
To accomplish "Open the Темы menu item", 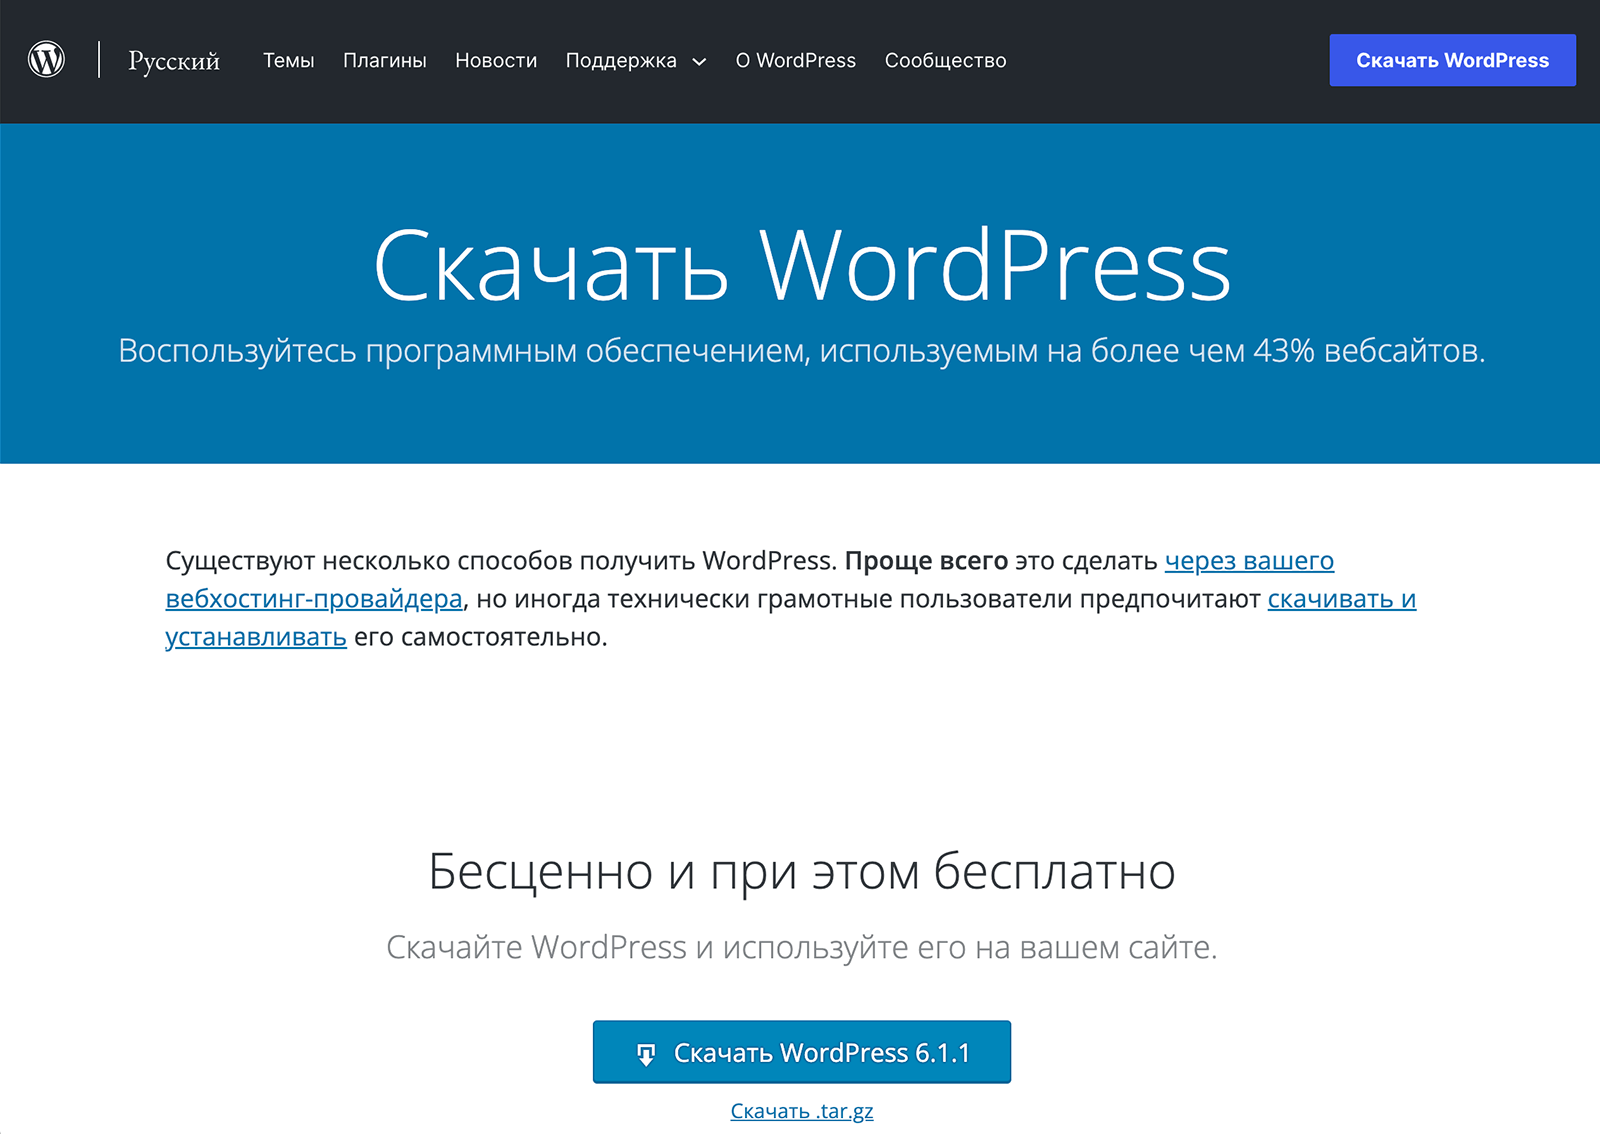I will (x=288, y=61).
